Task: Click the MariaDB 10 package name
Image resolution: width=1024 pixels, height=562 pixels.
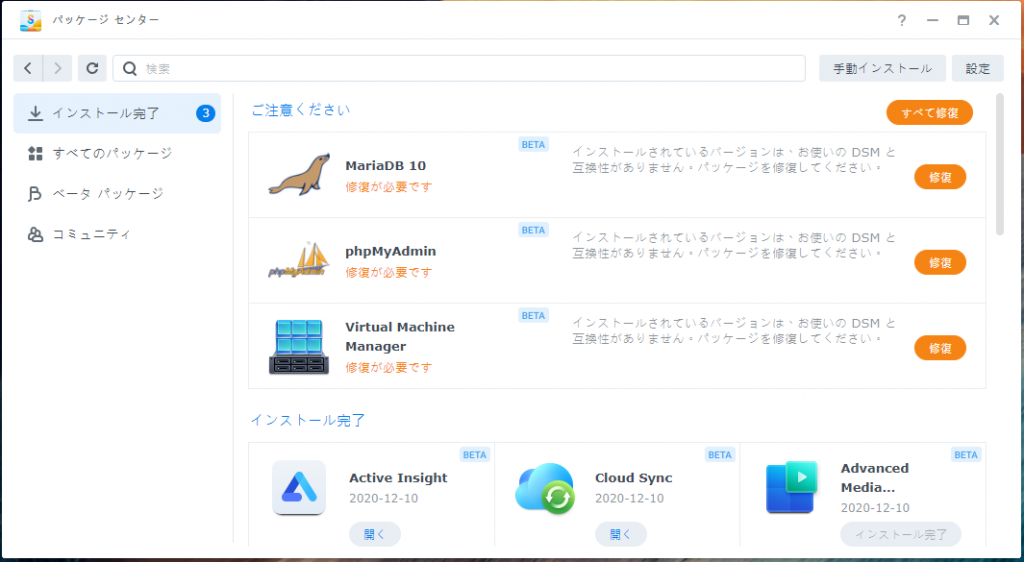Action: coord(385,166)
